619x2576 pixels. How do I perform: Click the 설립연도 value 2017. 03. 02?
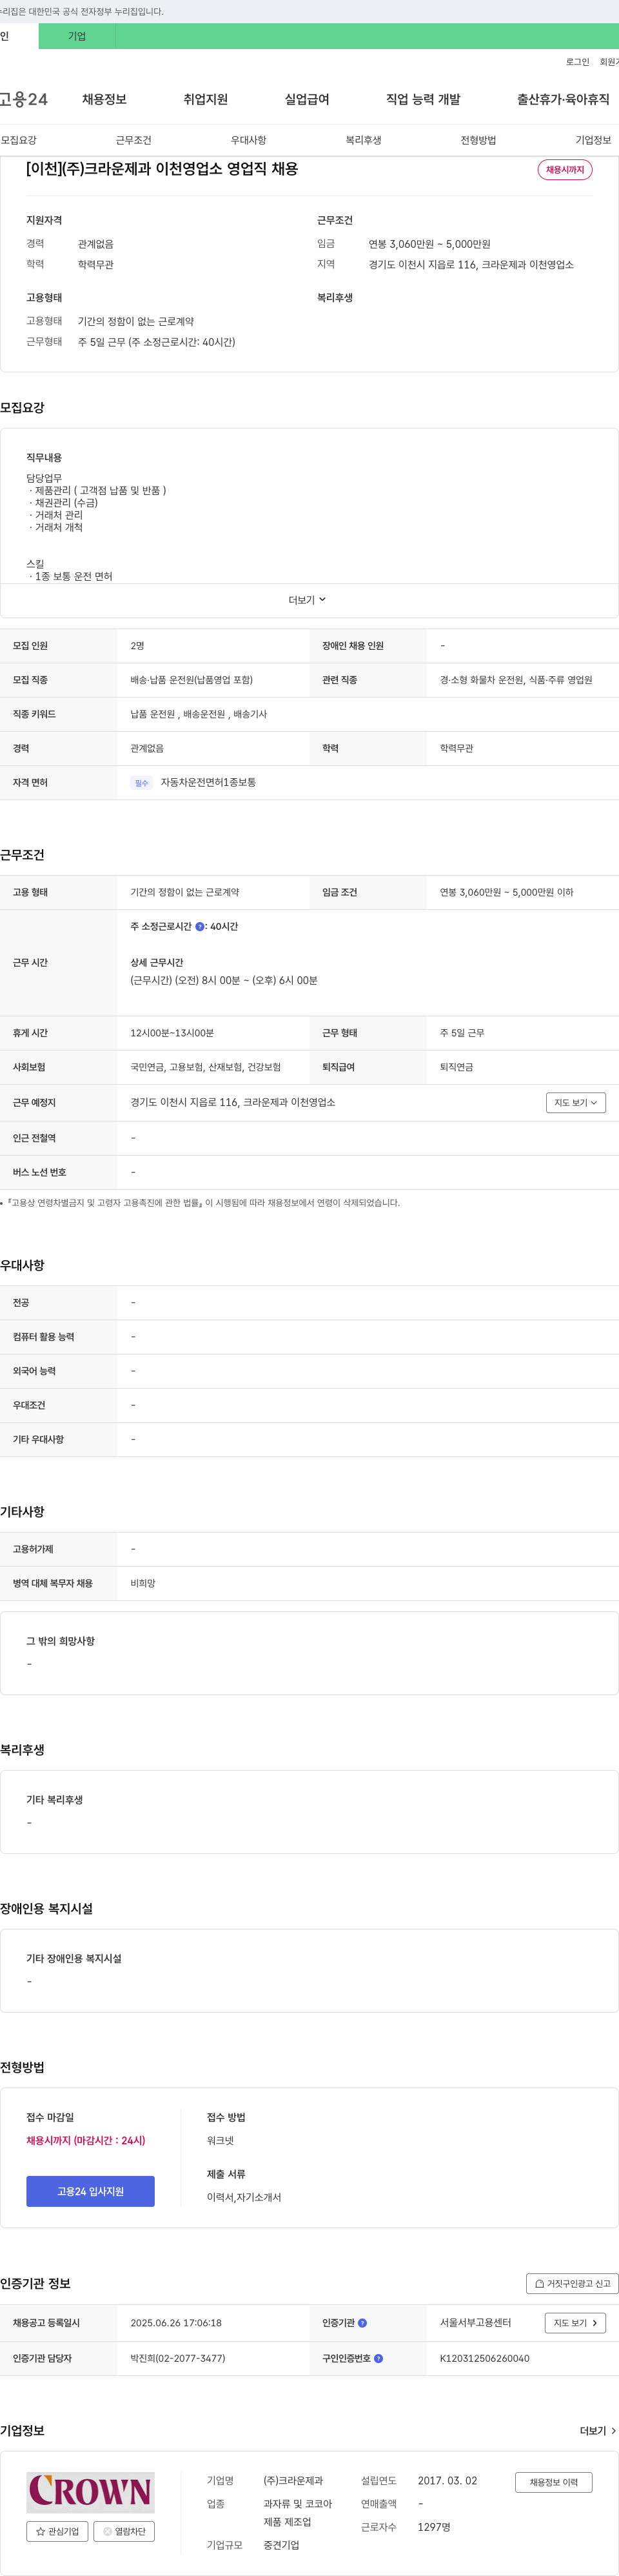pyautogui.click(x=447, y=2481)
